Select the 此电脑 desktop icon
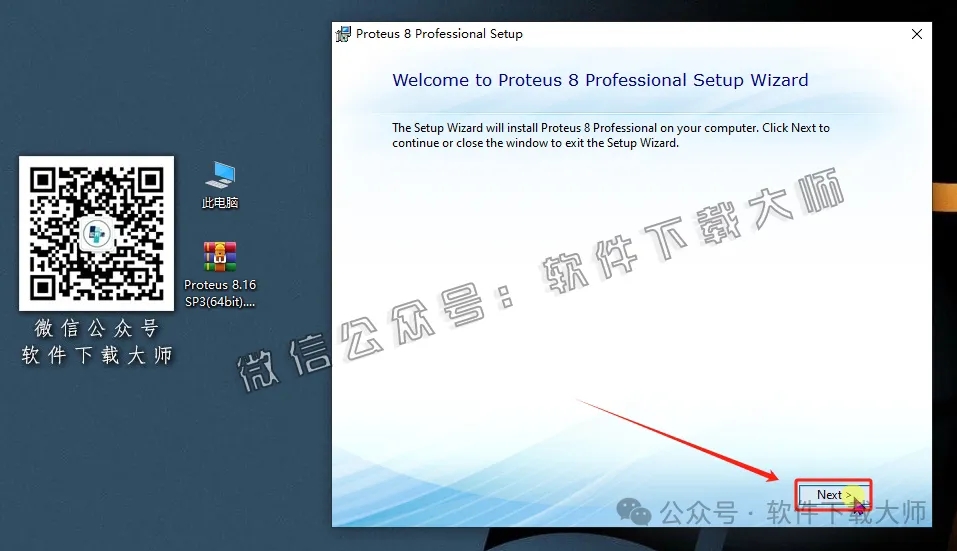The width and height of the screenshot is (957, 551). click(x=220, y=185)
